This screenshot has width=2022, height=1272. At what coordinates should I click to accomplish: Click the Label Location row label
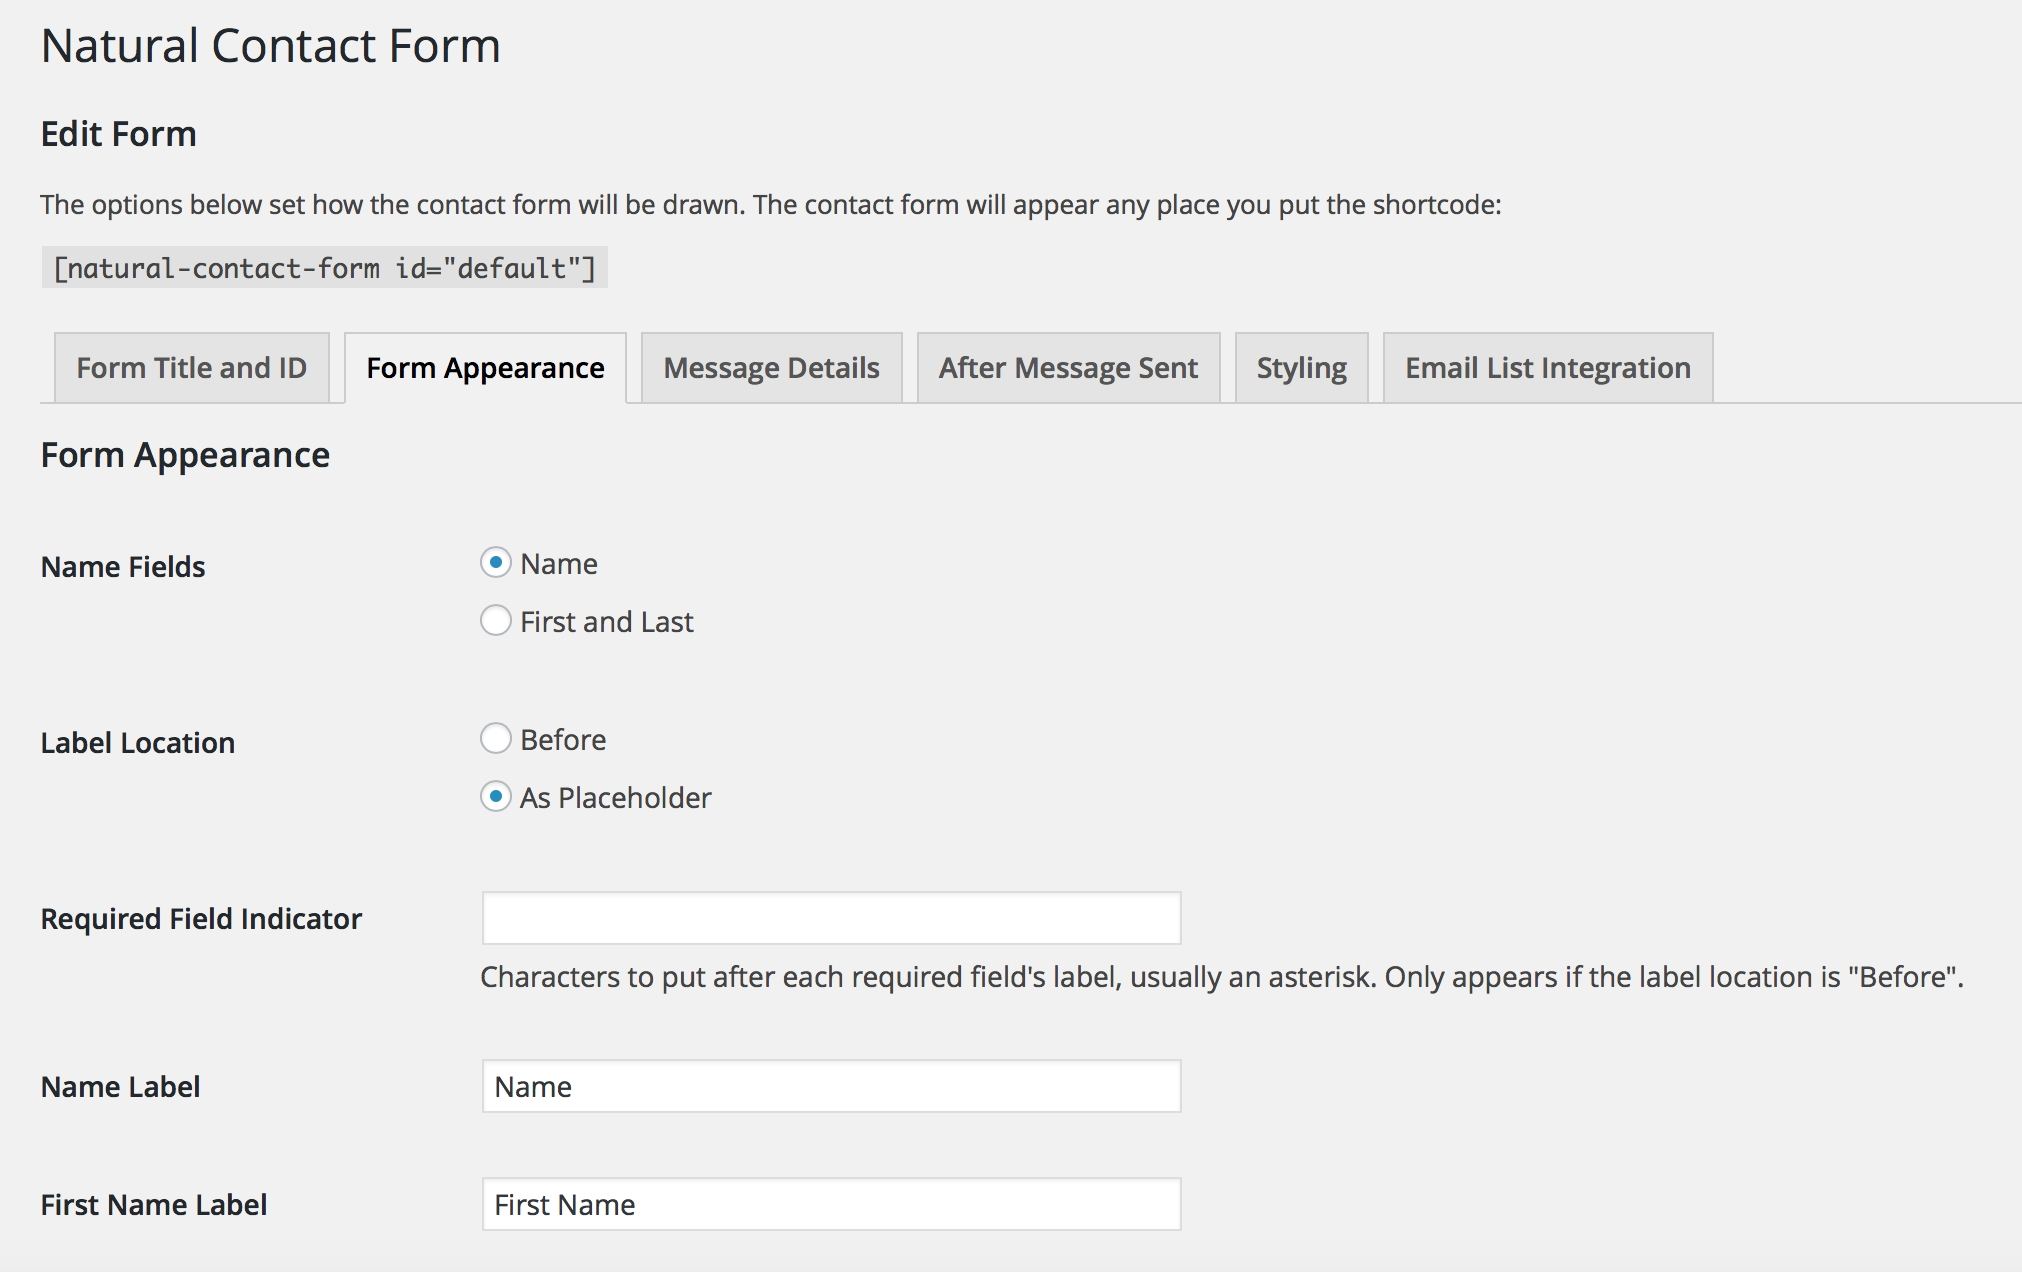tap(138, 743)
